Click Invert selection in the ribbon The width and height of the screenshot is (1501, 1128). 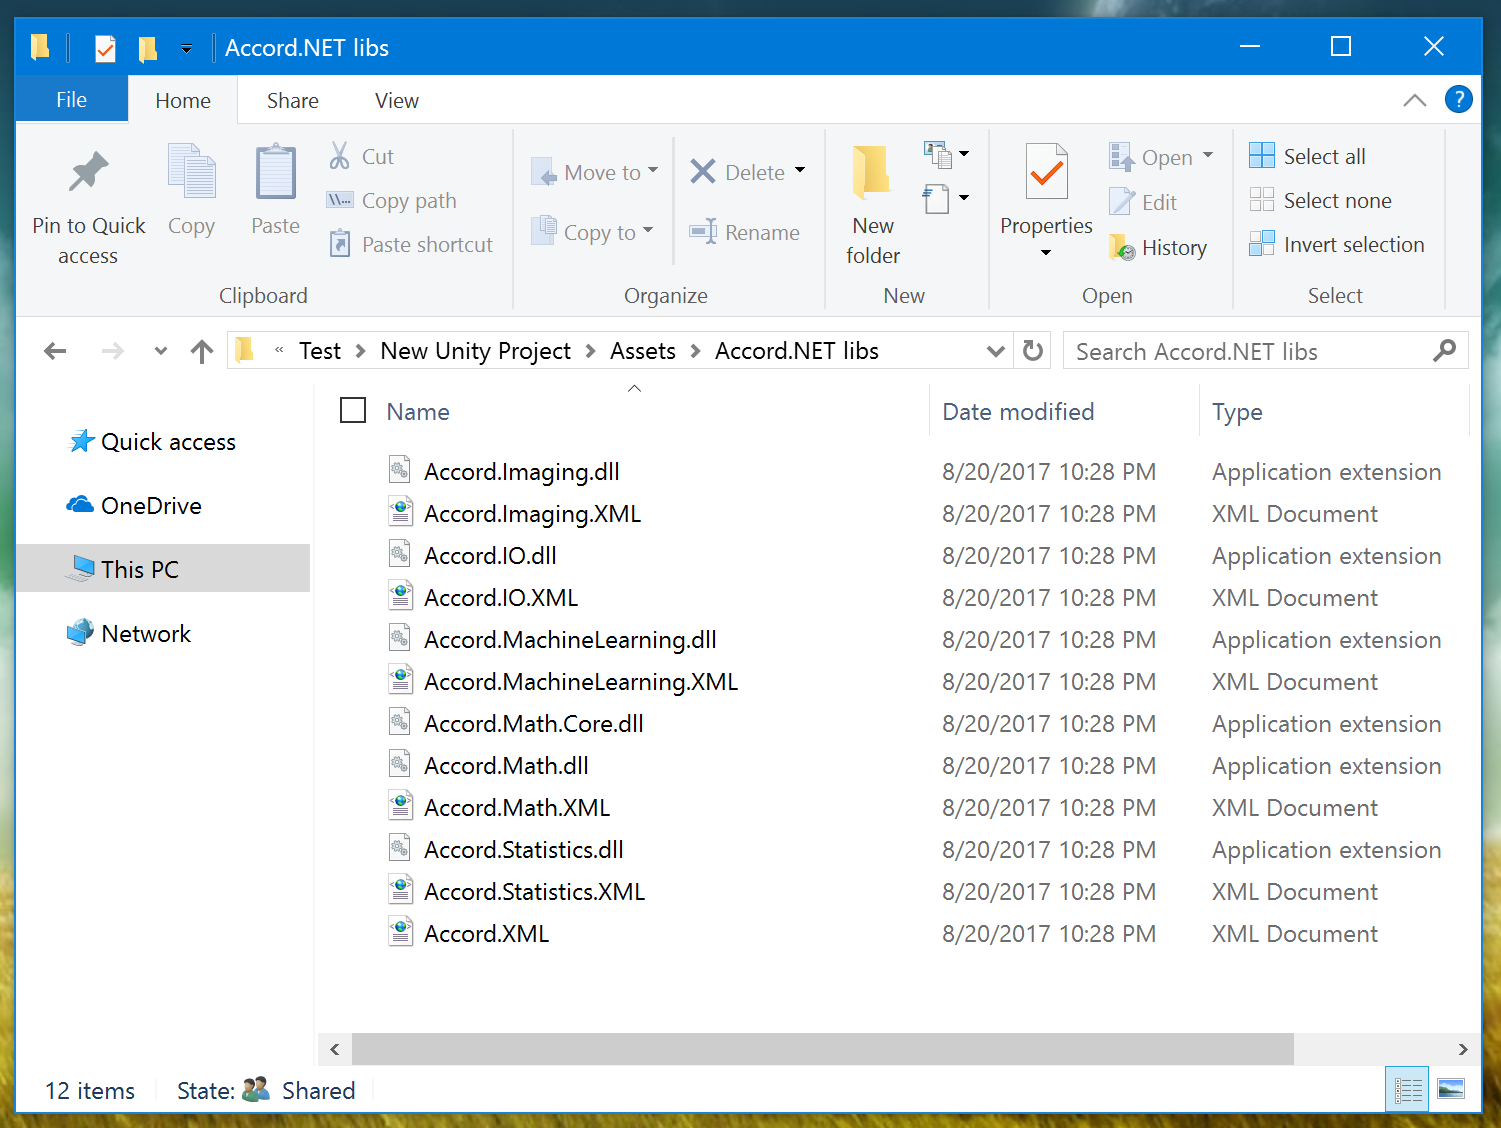[1337, 245]
